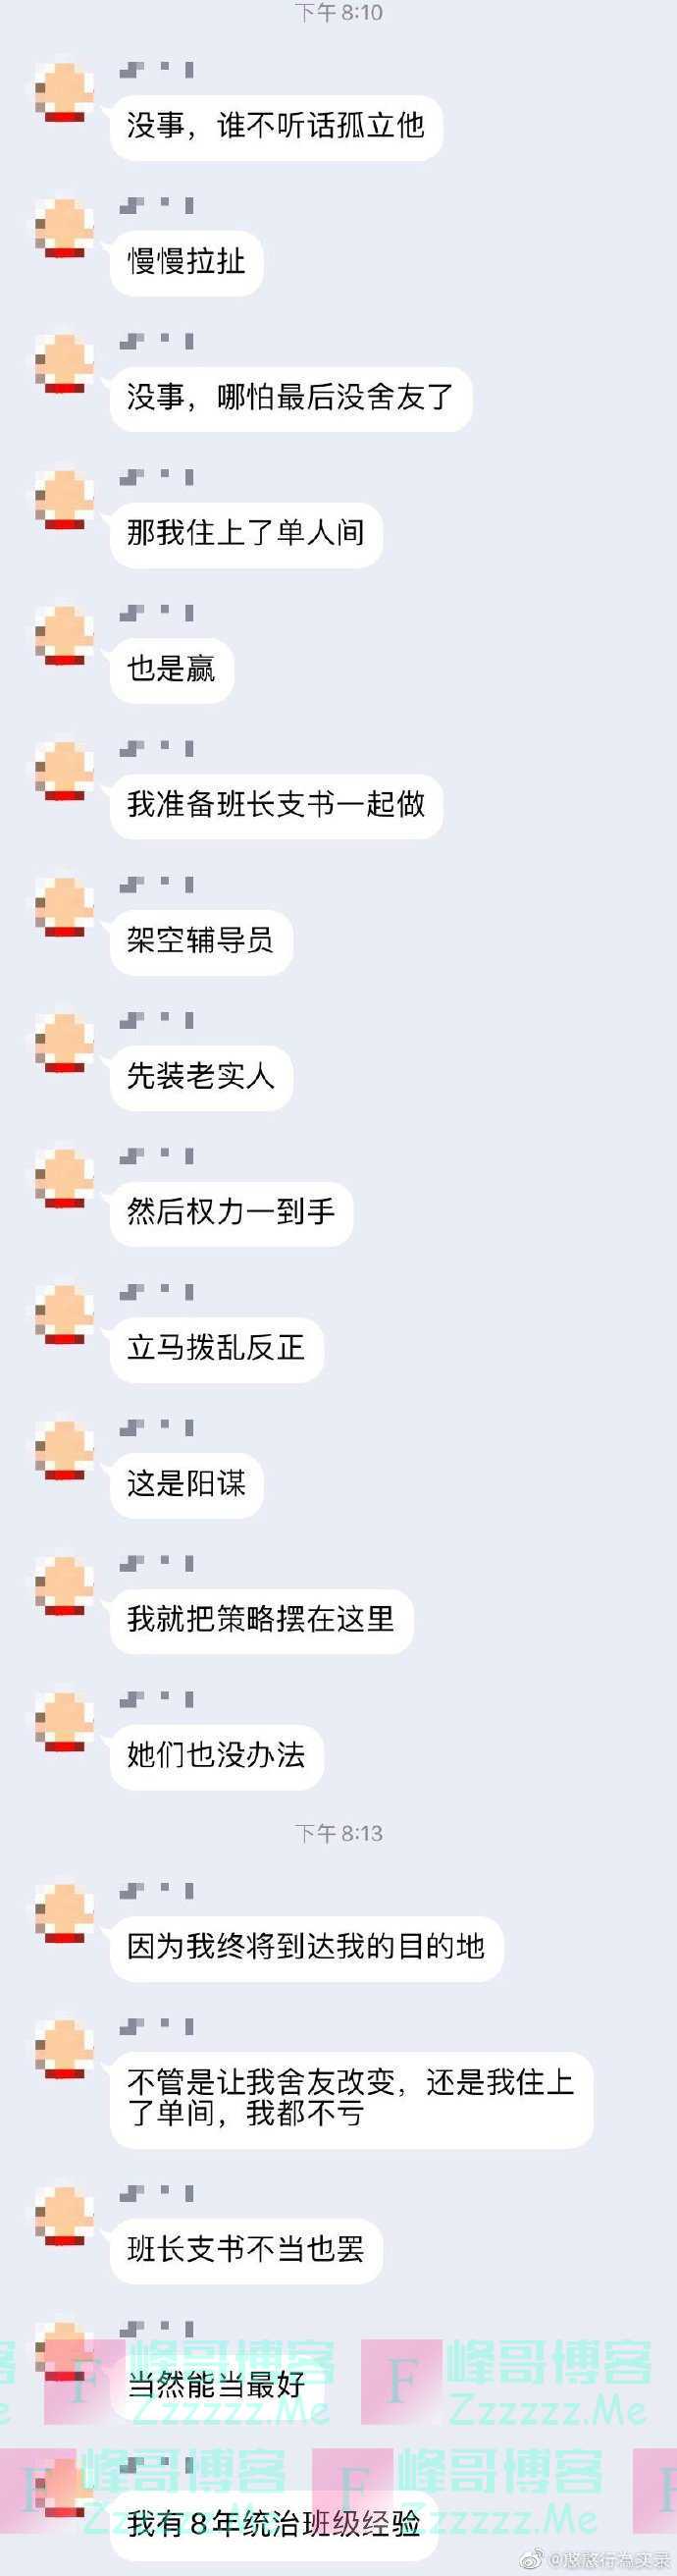This screenshot has width=677, height=2576.
Task: Tap the "也是赢" message bubble
Action: coord(171,670)
